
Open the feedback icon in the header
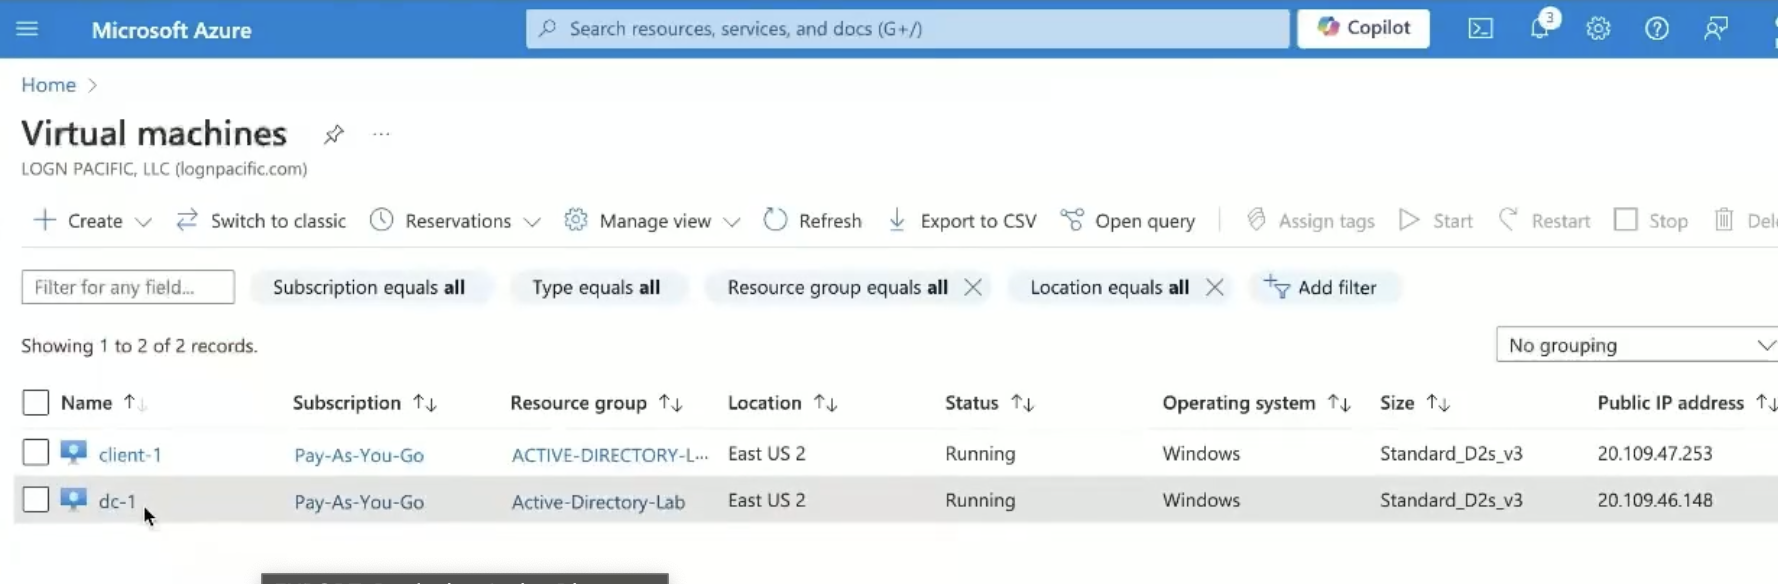click(1716, 29)
